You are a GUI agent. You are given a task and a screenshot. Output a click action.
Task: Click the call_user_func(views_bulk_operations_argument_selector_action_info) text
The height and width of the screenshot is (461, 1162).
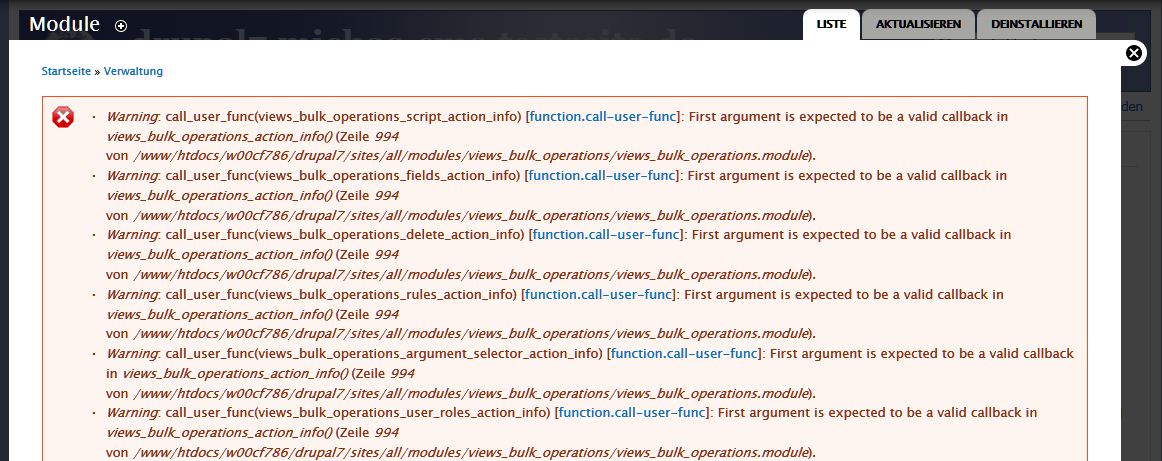click(385, 354)
